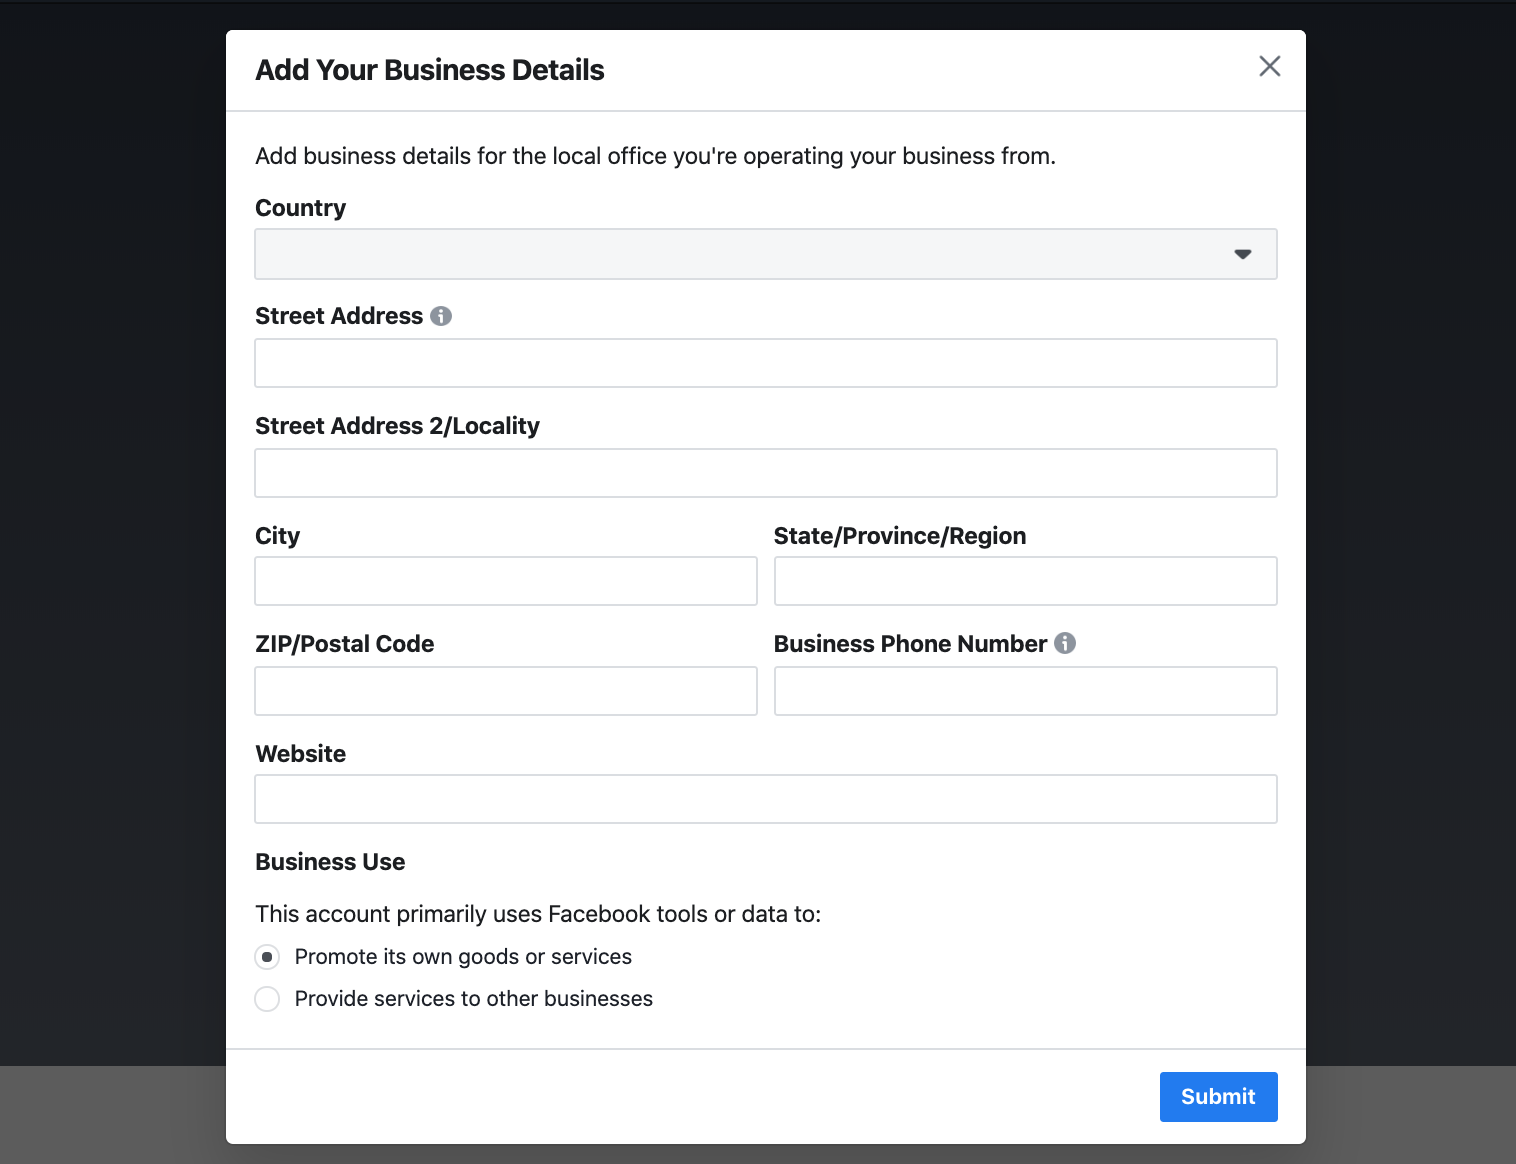The image size is (1516, 1164).
Task: Click the Business Phone Number input field
Action: [1025, 691]
